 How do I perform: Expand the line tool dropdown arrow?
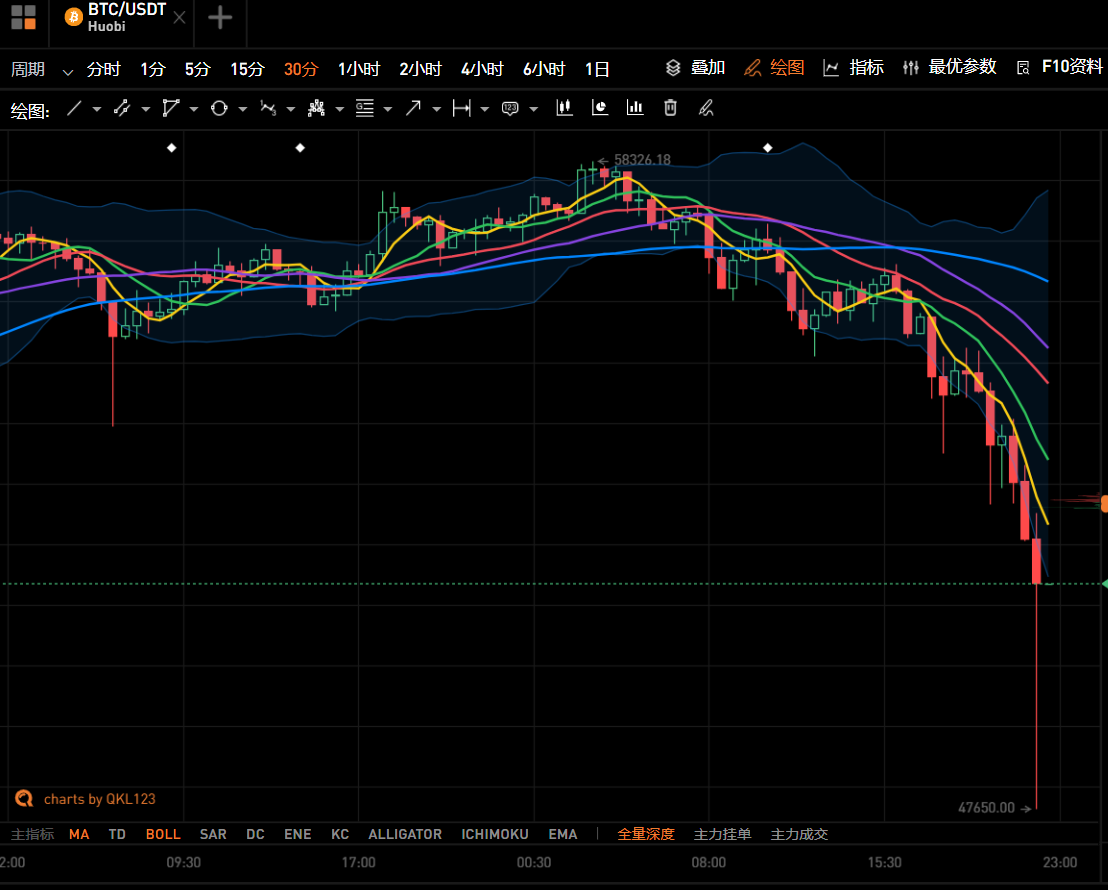(97, 109)
